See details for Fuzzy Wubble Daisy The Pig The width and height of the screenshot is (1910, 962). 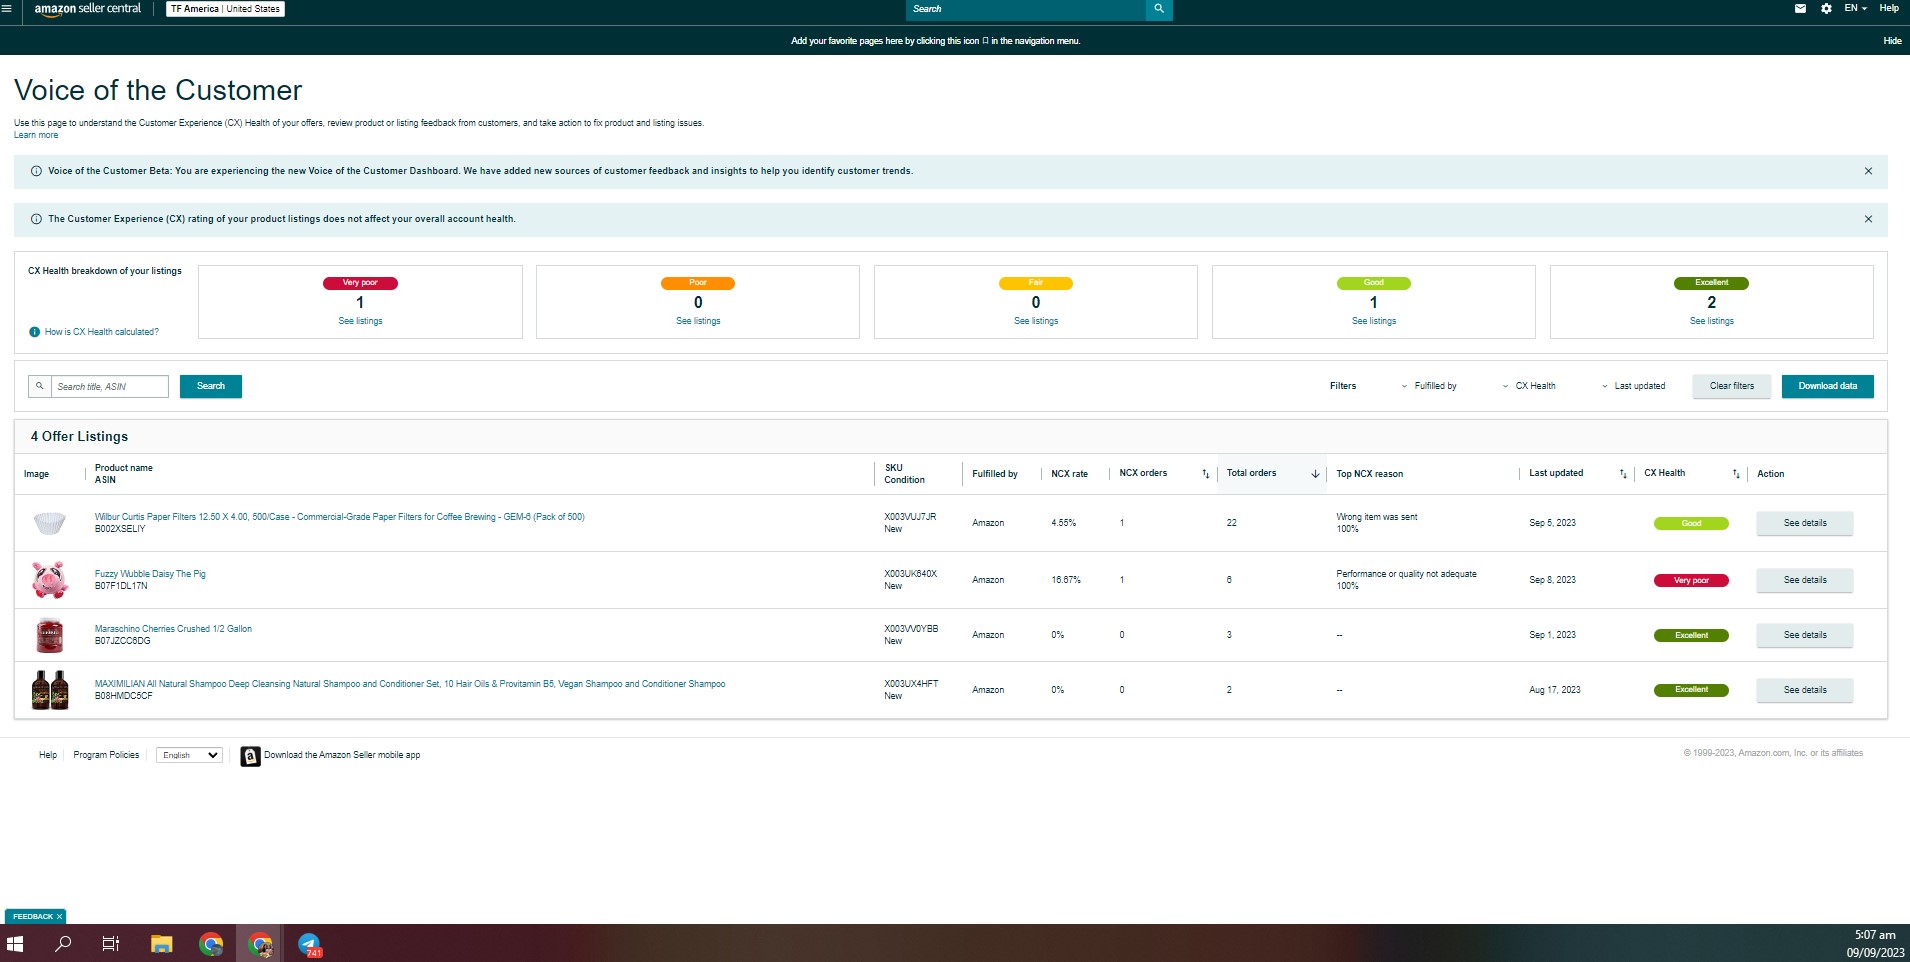1805,580
